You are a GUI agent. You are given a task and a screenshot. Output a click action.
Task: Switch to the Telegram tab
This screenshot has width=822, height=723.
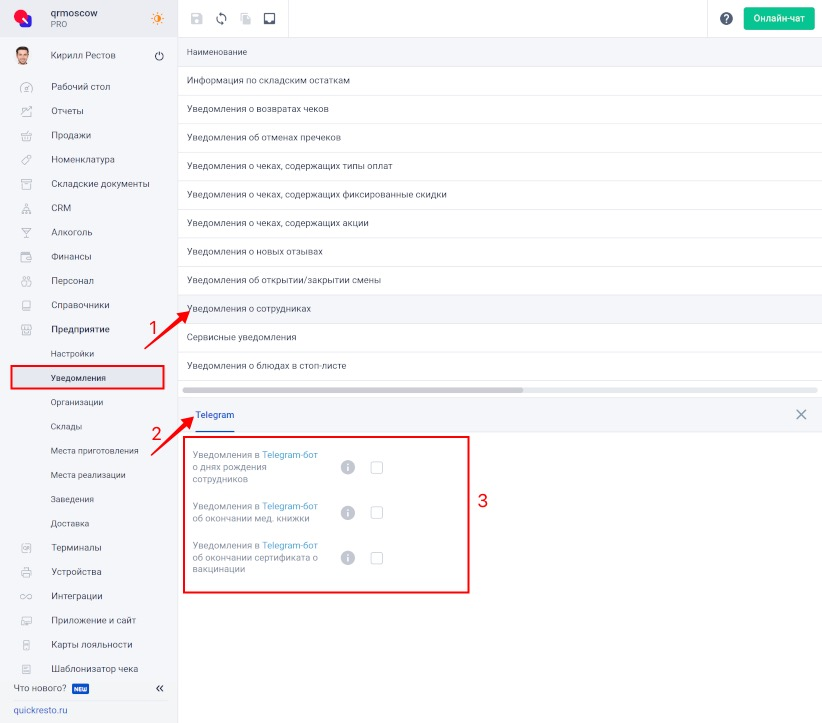coord(215,415)
